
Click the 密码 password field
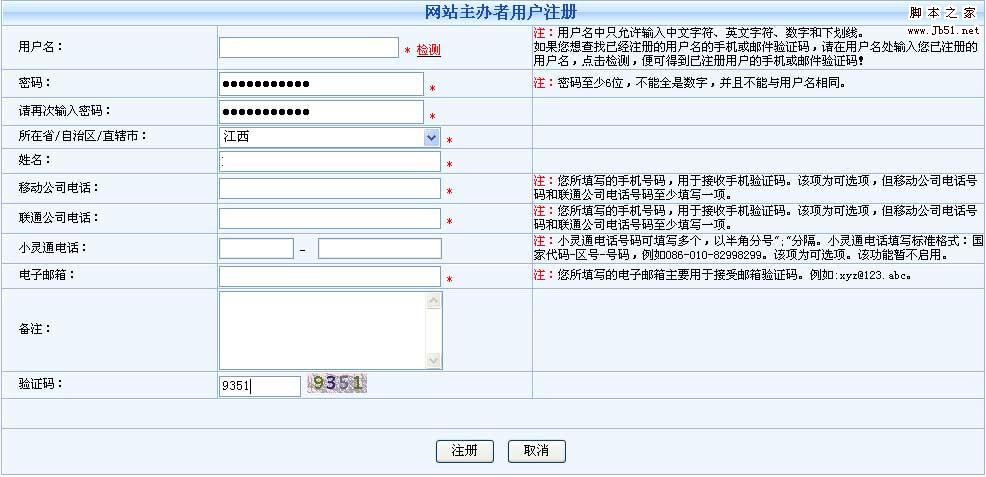coord(320,84)
